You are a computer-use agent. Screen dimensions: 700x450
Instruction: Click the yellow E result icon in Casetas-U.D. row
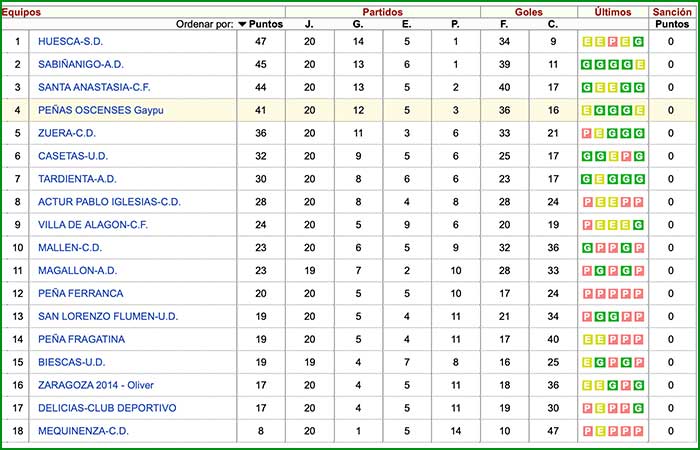(x=612, y=156)
